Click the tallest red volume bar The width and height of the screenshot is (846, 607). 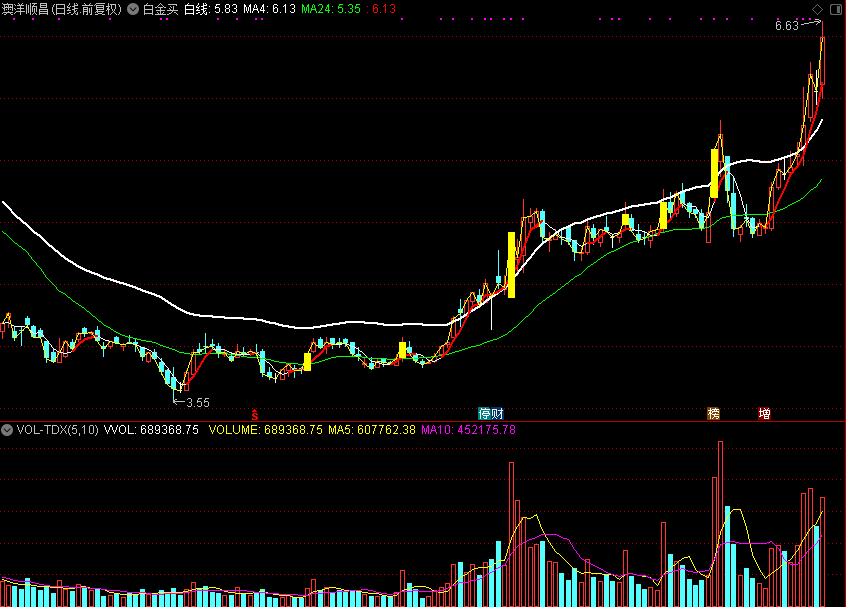click(x=720, y=523)
